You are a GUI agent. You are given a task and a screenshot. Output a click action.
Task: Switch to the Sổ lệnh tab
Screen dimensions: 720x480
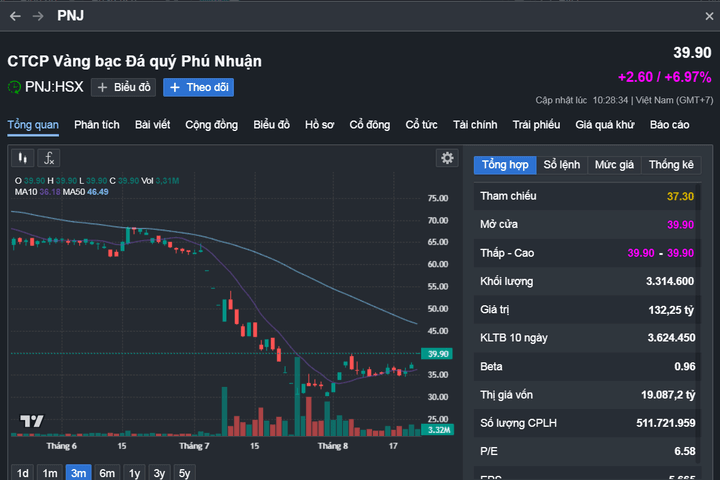tap(562, 165)
